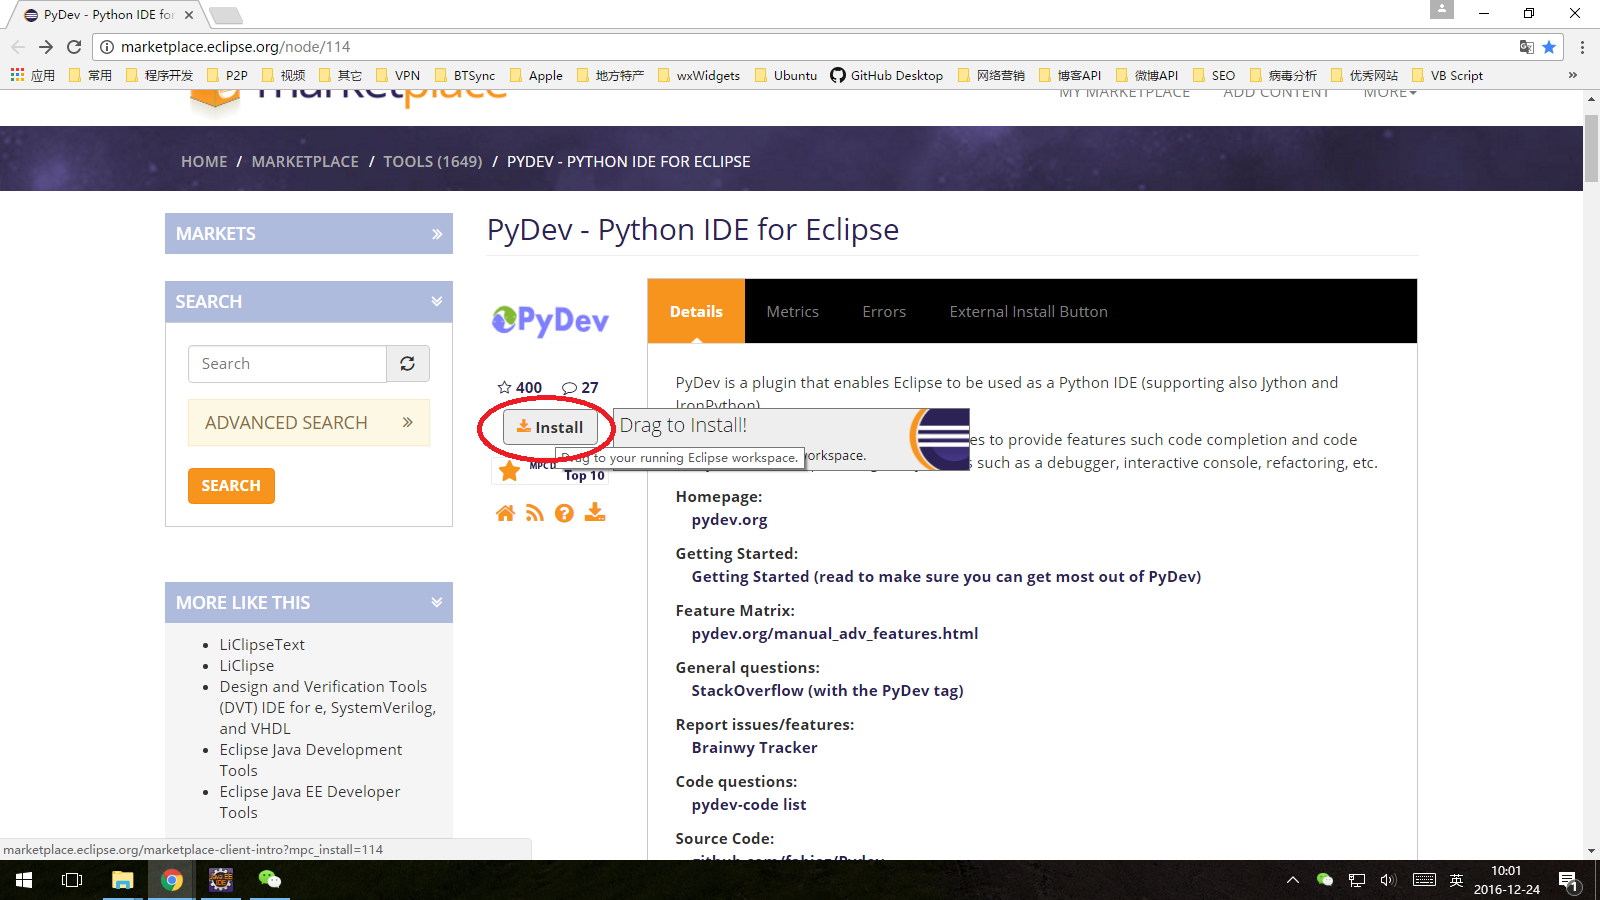Open the pydev-code list link

(749, 805)
